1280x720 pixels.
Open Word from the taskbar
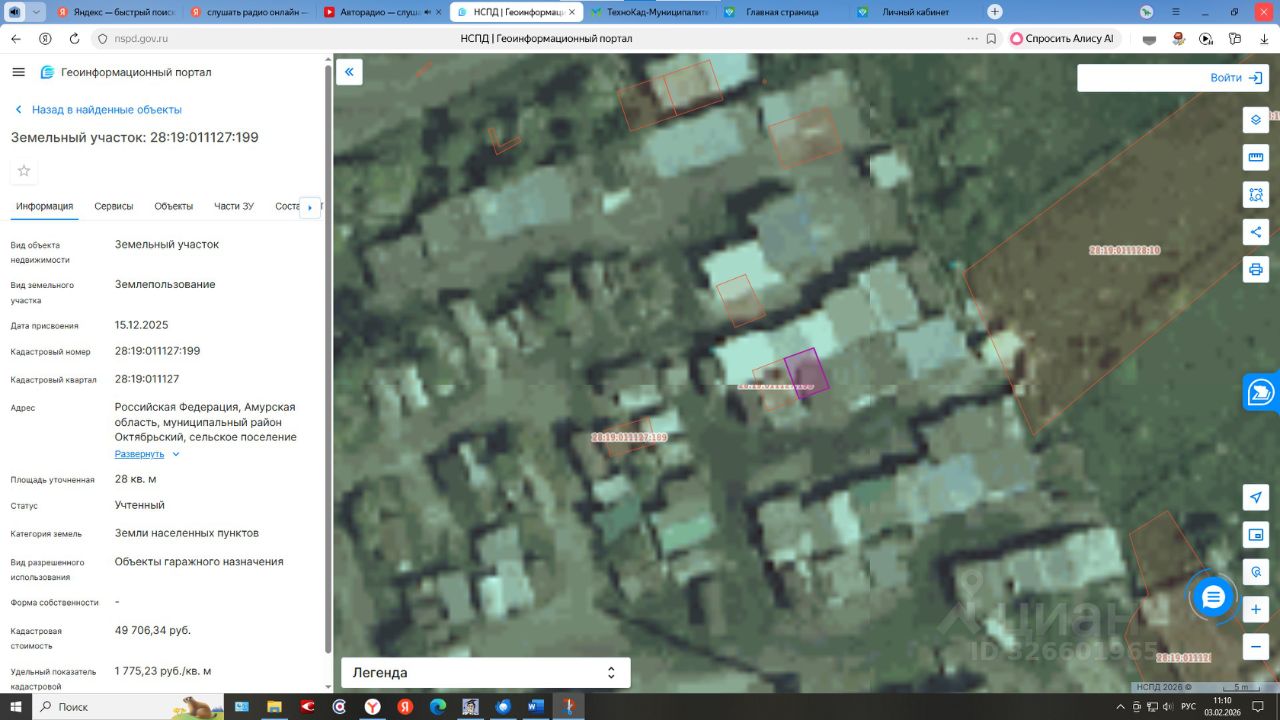click(x=535, y=707)
